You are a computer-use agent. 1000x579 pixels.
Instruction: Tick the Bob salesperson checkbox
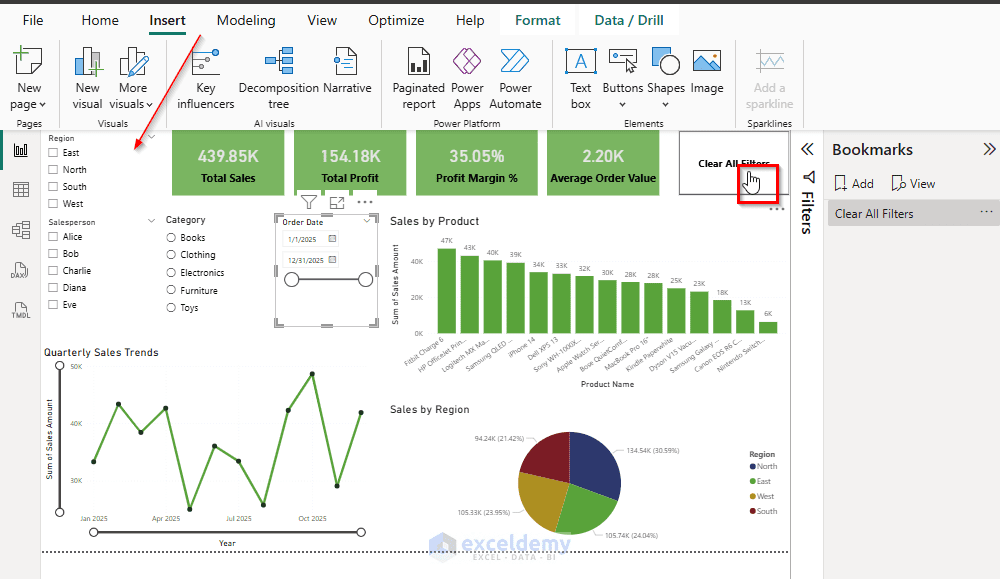[x=54, y=254]
